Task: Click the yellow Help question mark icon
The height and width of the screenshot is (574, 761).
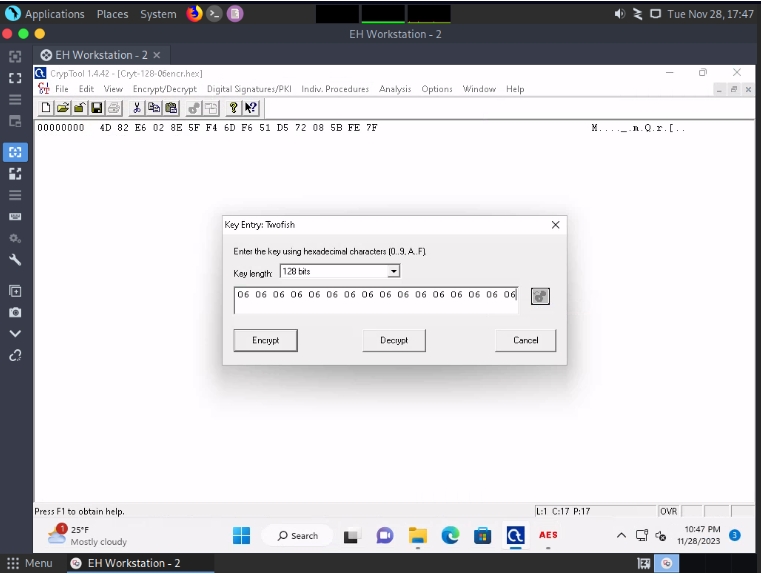Action: (233, 108)
